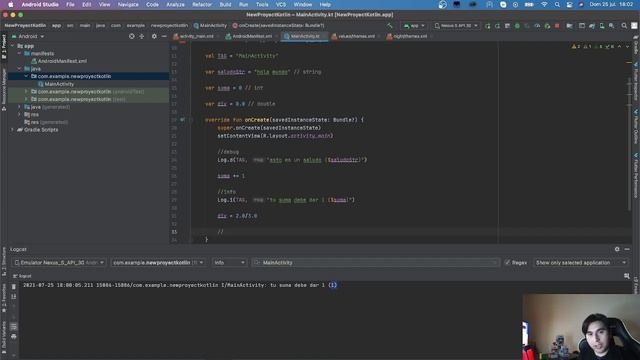Click MainActivity in the breadcrumb bar
The image size is (640, 360).
tap(210, 25)
